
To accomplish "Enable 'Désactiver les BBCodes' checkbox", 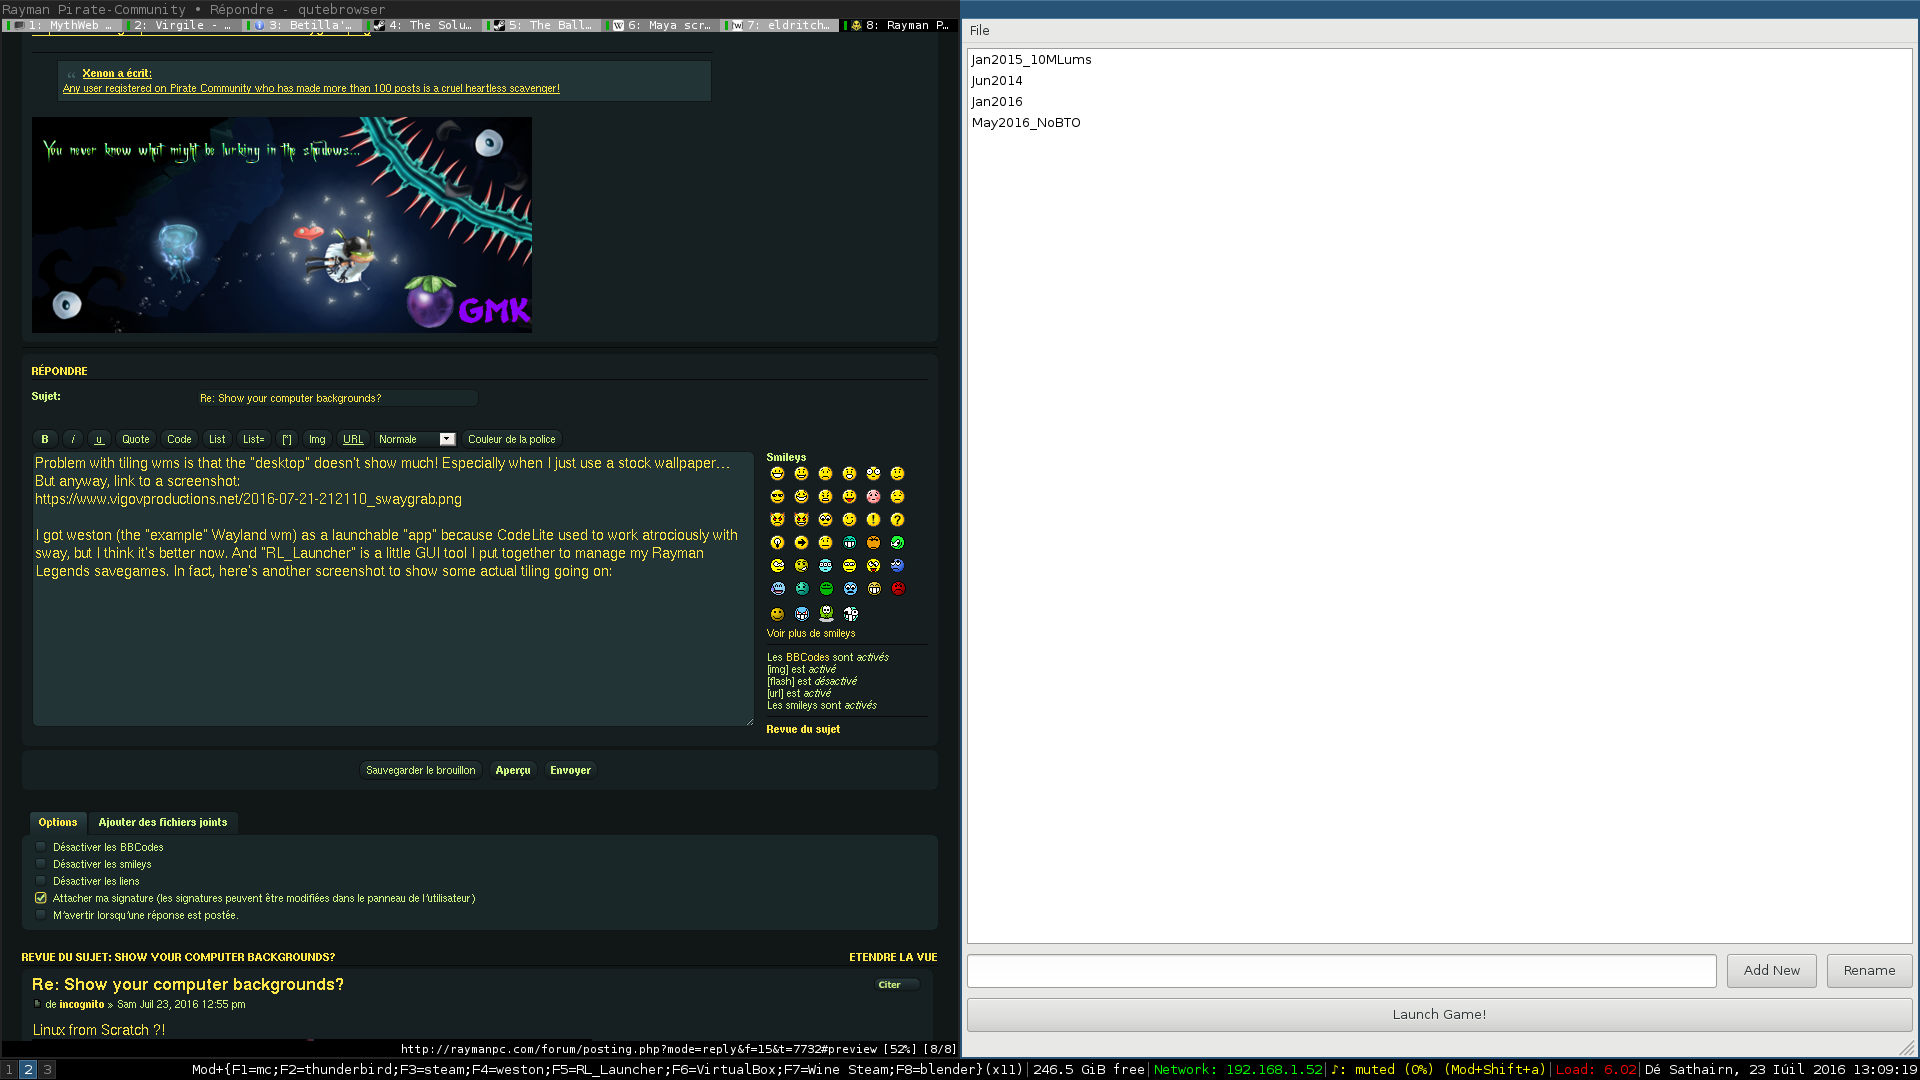I will click(x=41, y=847).
